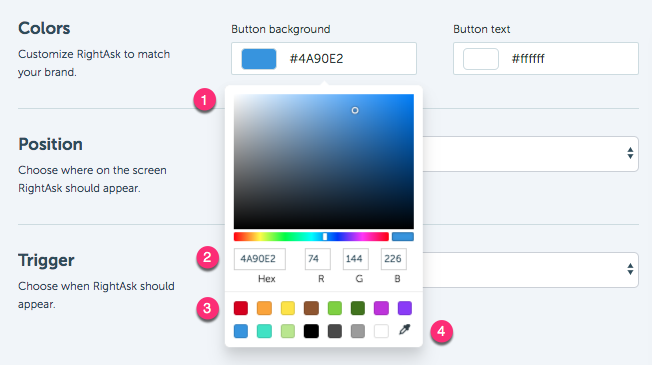Image resolution: width=652 pixels, height=365 pixels.
Task: Click 'Customize RightAsk to match your brand' text
Action: coord(94,63)
